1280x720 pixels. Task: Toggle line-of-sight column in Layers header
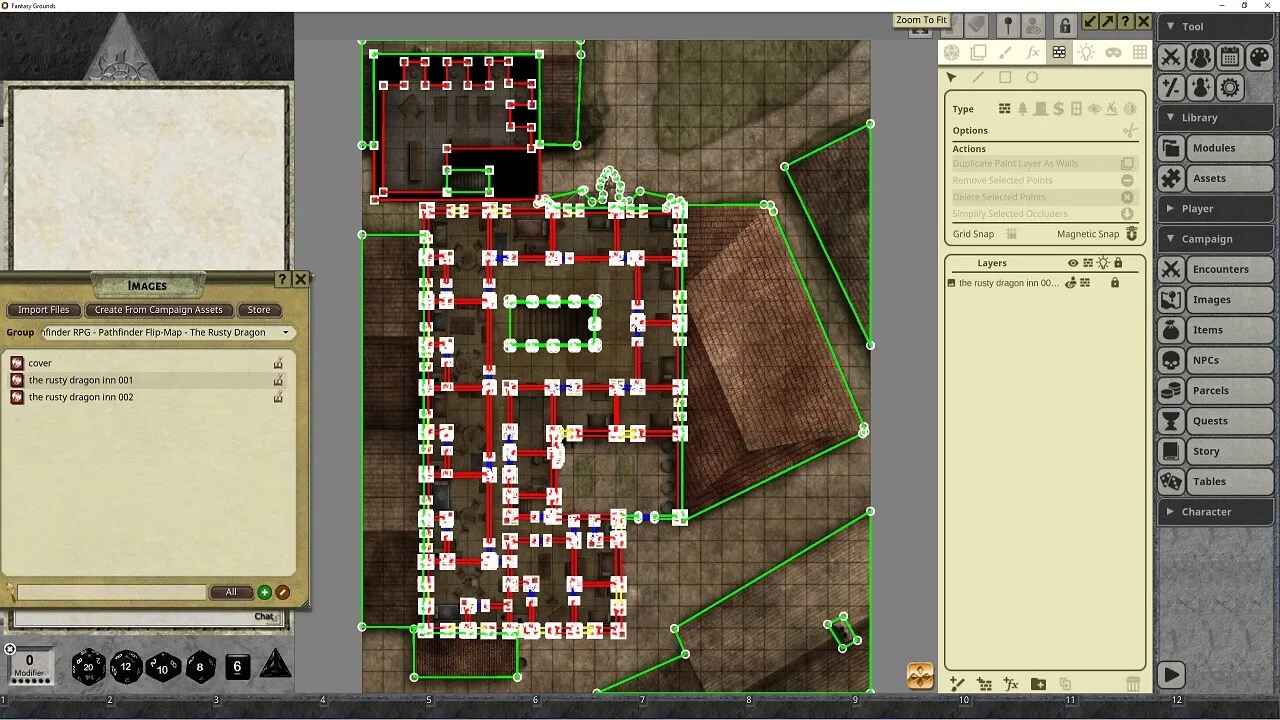tap(1088, 263)
